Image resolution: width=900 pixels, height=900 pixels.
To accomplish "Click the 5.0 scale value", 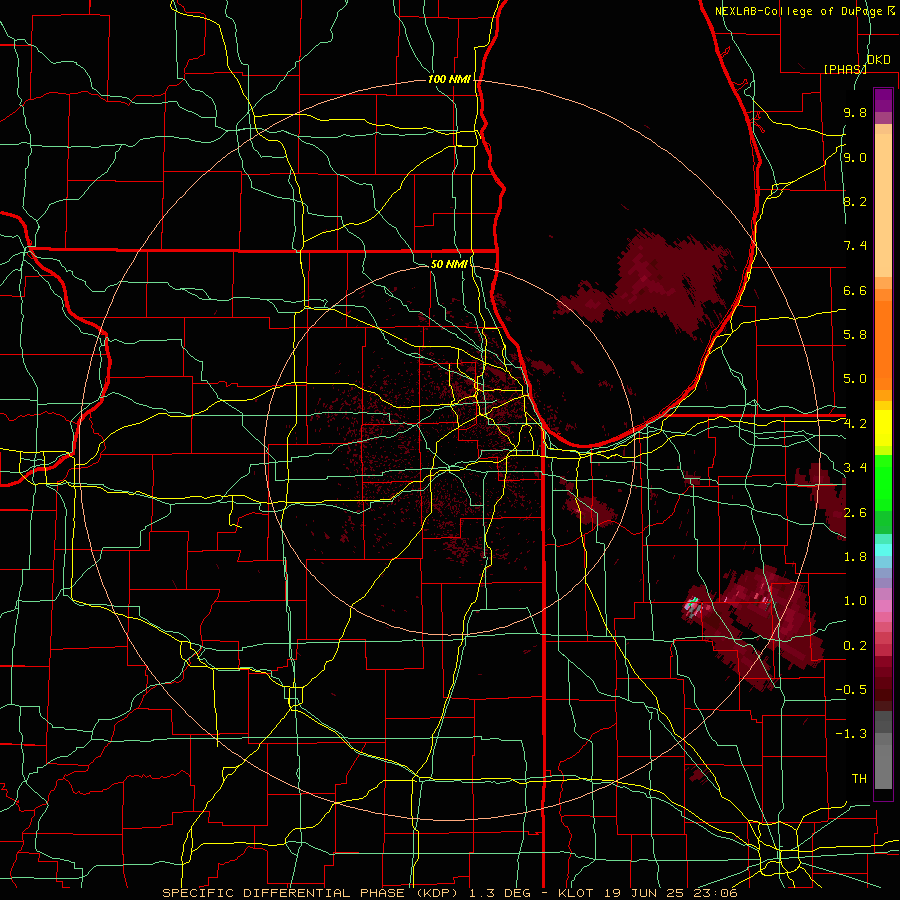I will tap(855, 379).
